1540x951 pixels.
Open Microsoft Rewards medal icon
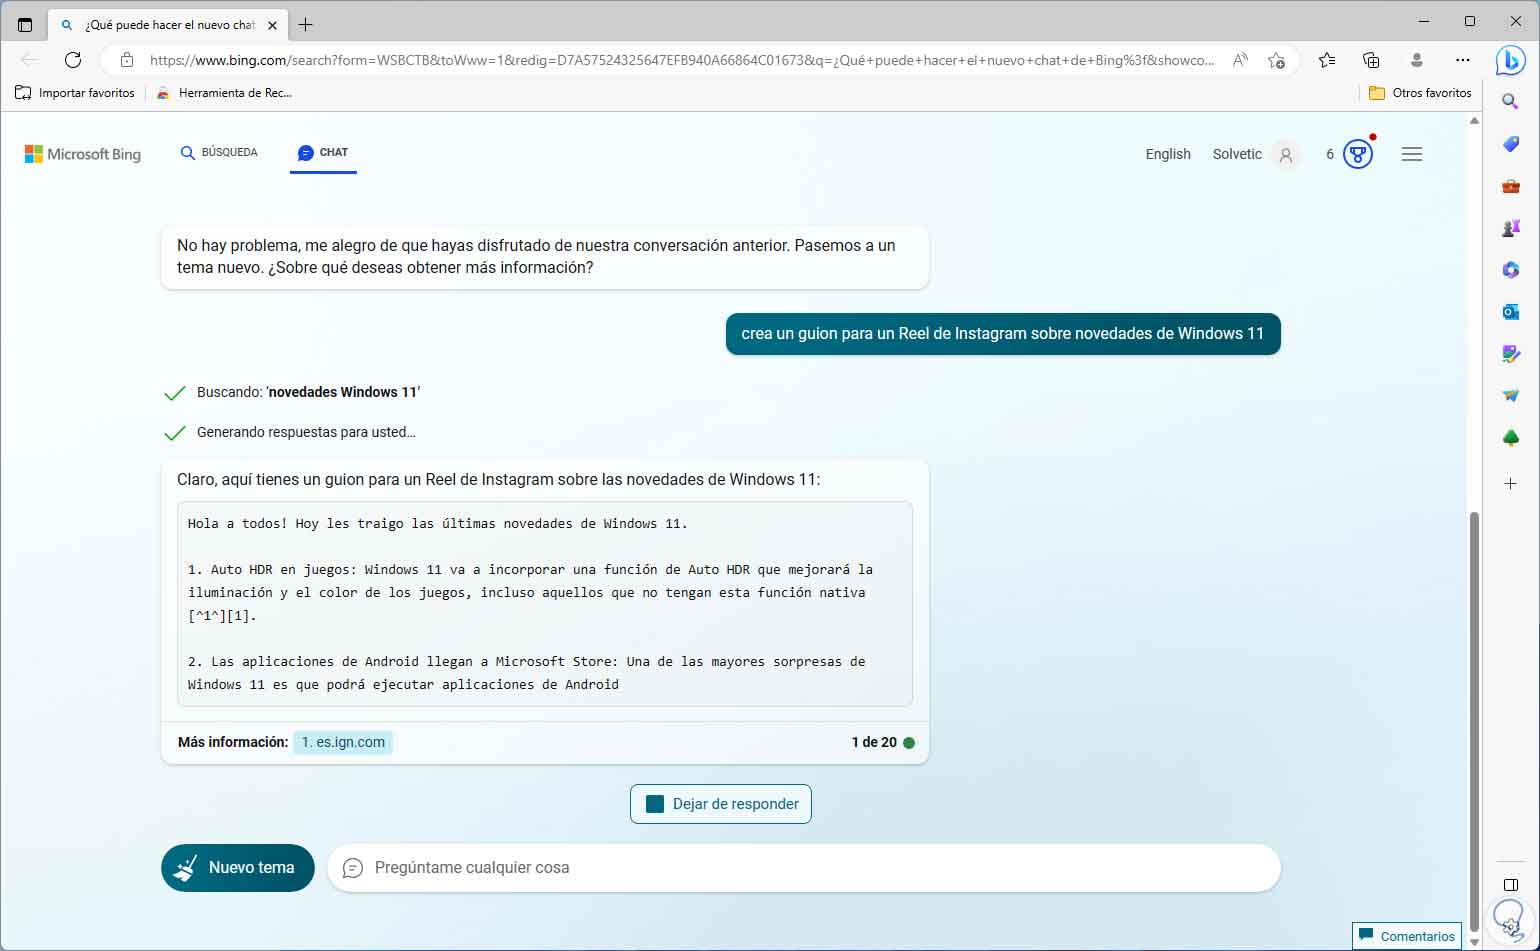point(1357,154)
